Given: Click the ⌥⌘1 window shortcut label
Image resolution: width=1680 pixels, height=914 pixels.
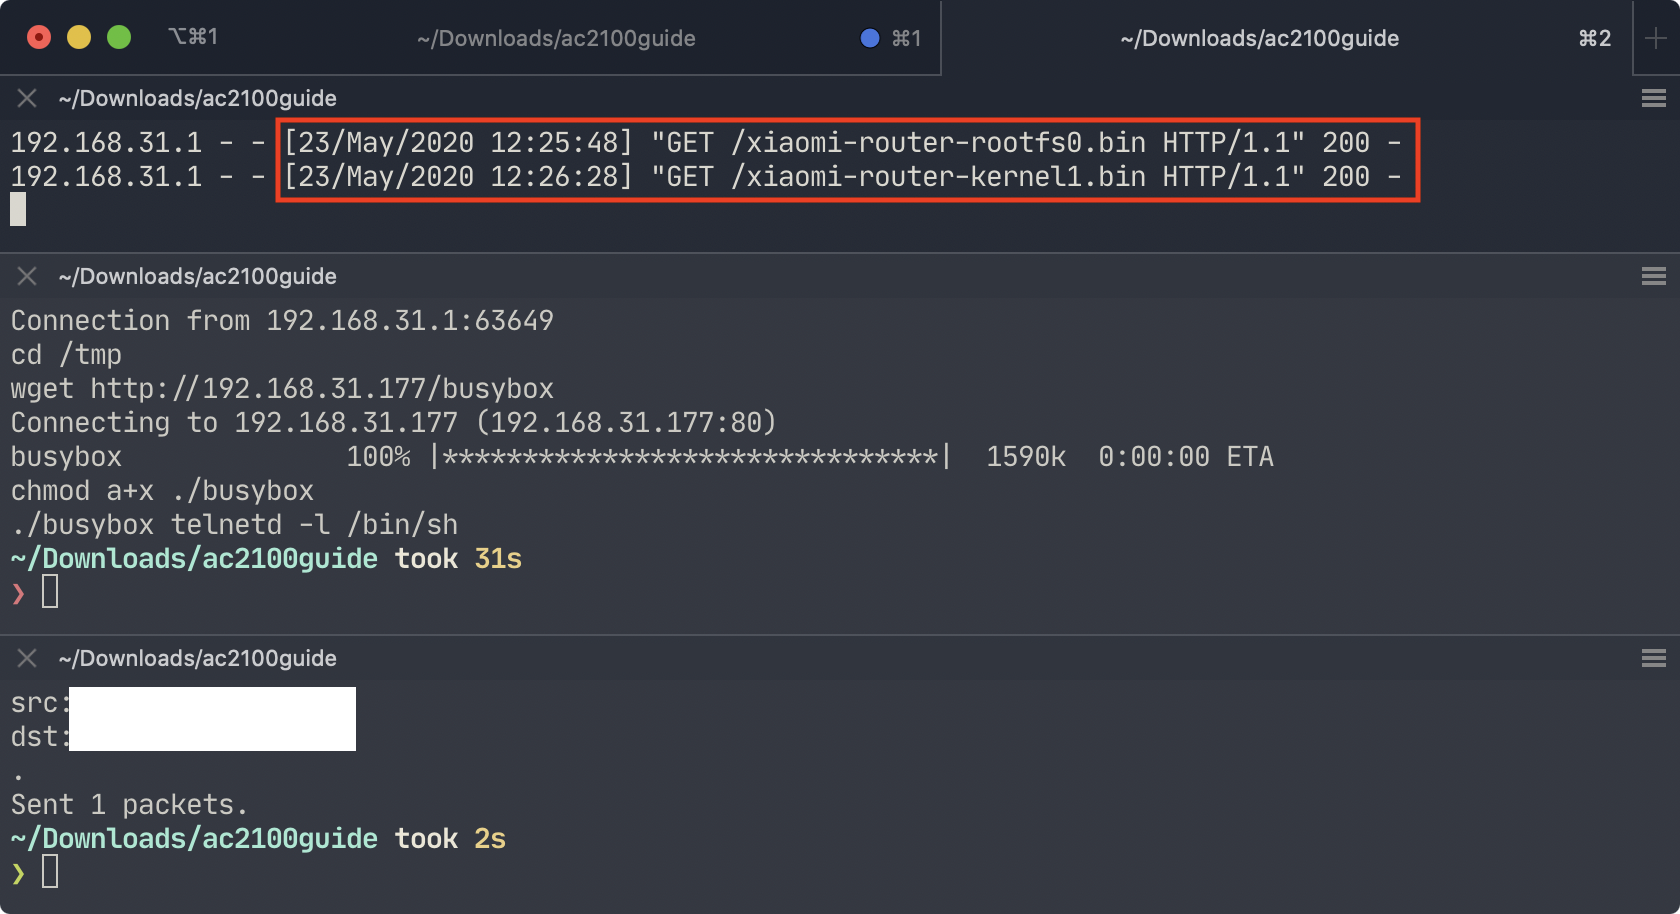Looking at the screenshot, I should (193, 37).
